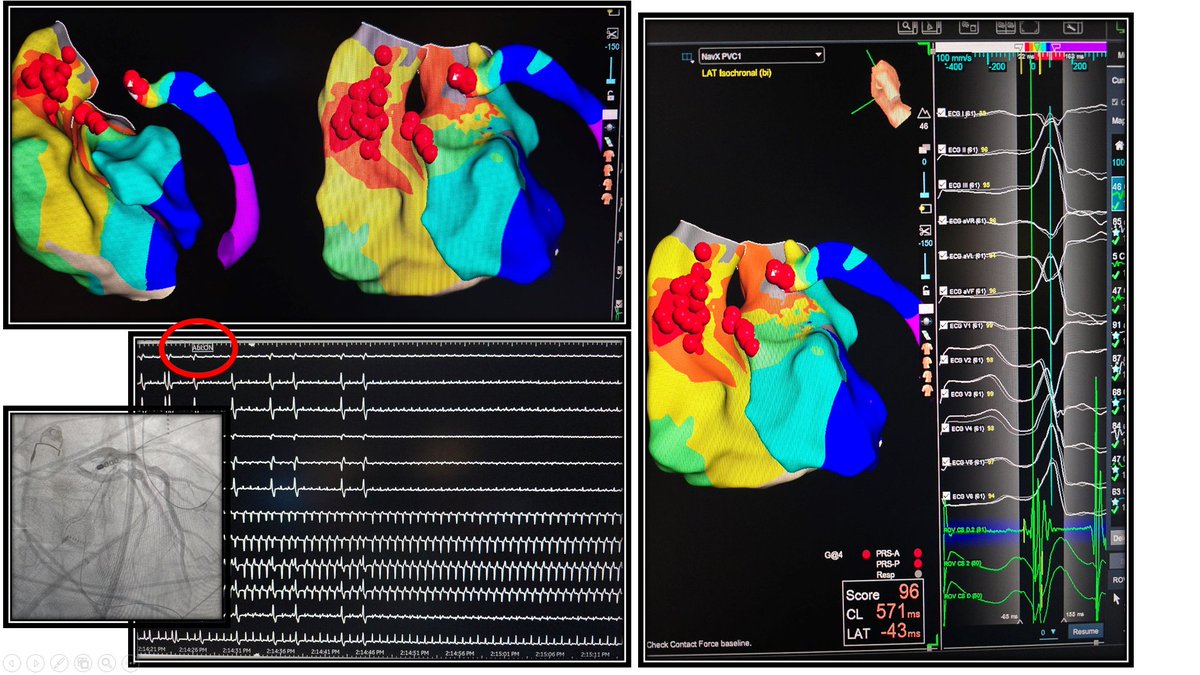1200x675 pixels.
Task: Select the topmost torso view icon in right map panel
Action: click(927, 349)
